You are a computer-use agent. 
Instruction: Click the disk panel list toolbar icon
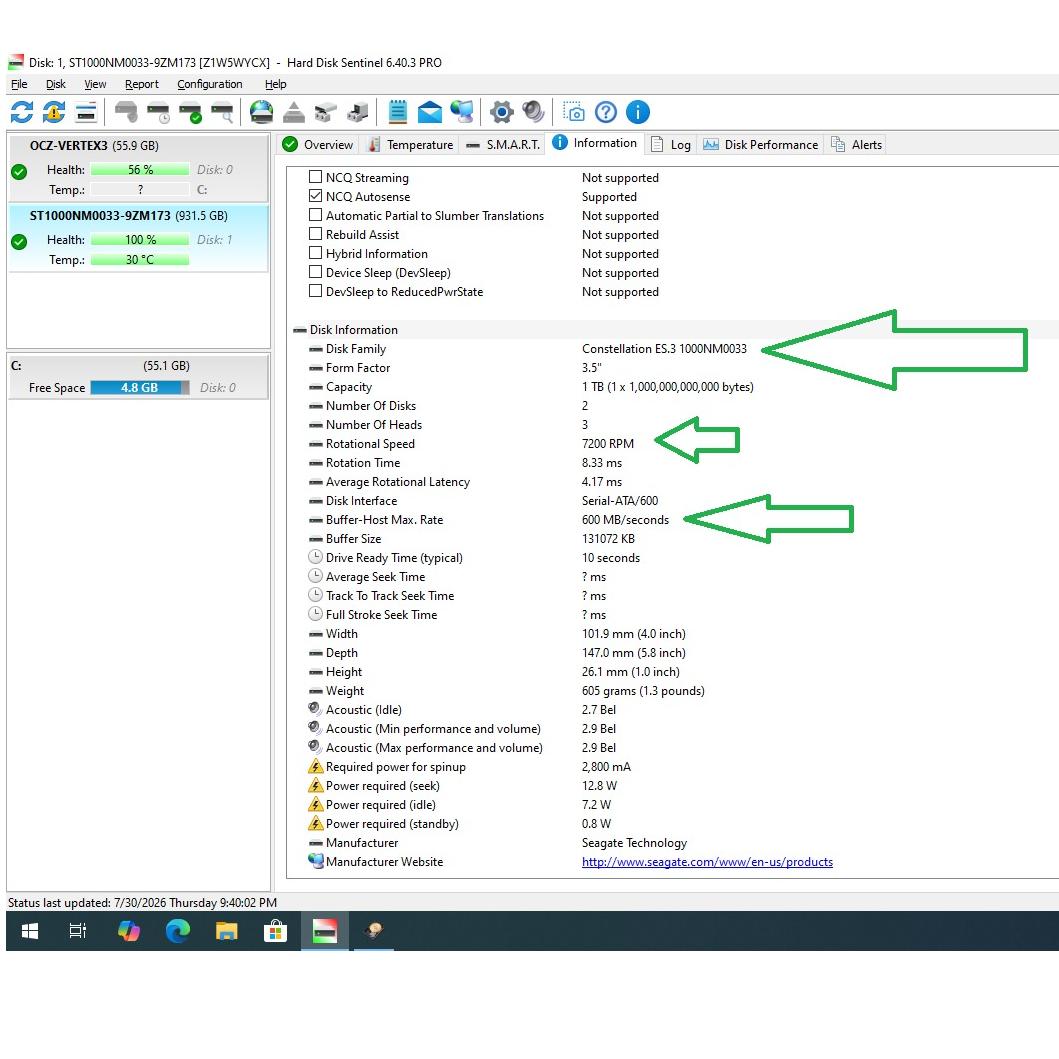click(x=86, y=112)
